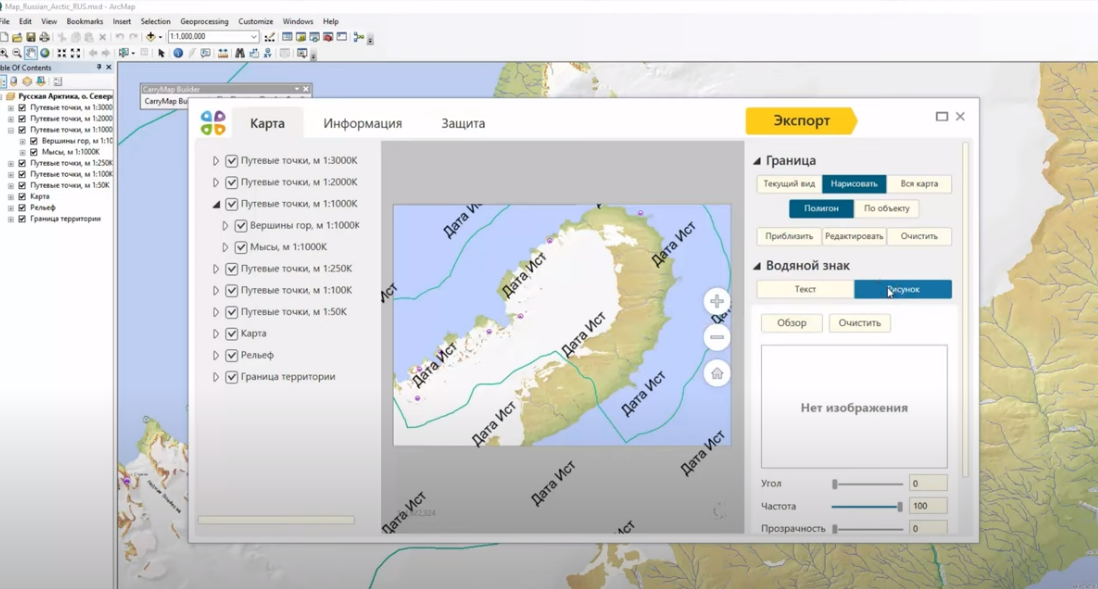The height and width of the screenshot is (589, 1098).
Task: Uncheck the Рельеф layer checkbox
Action: (232, 355)
